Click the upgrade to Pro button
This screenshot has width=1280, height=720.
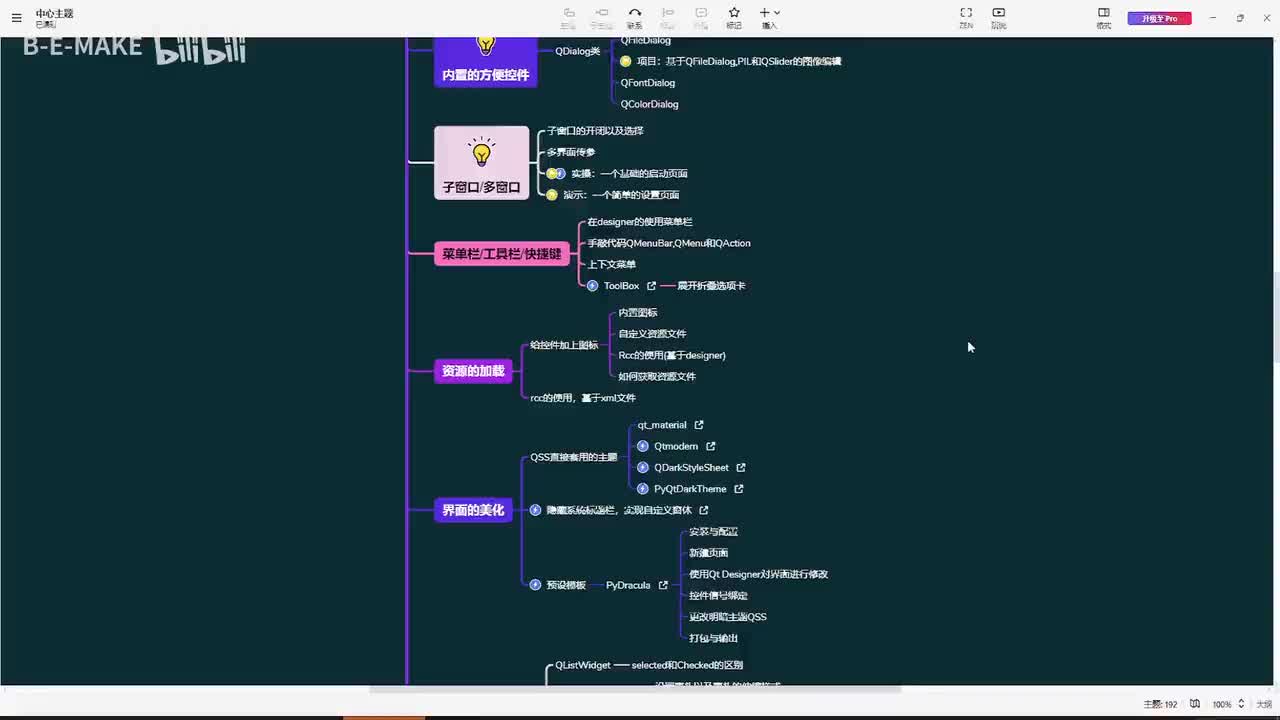point(1159,18)
